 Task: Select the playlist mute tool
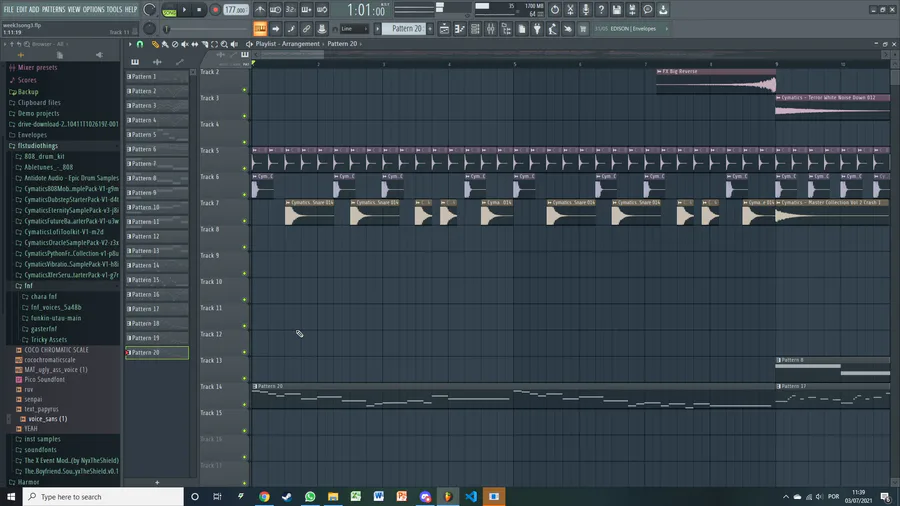185,44
